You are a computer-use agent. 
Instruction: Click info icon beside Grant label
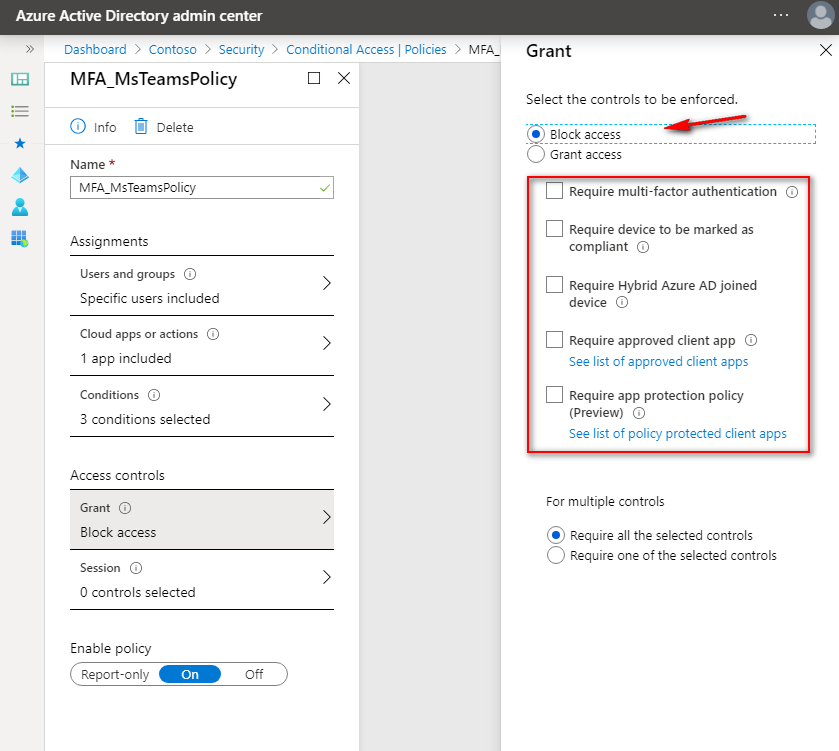click(125, 508)
